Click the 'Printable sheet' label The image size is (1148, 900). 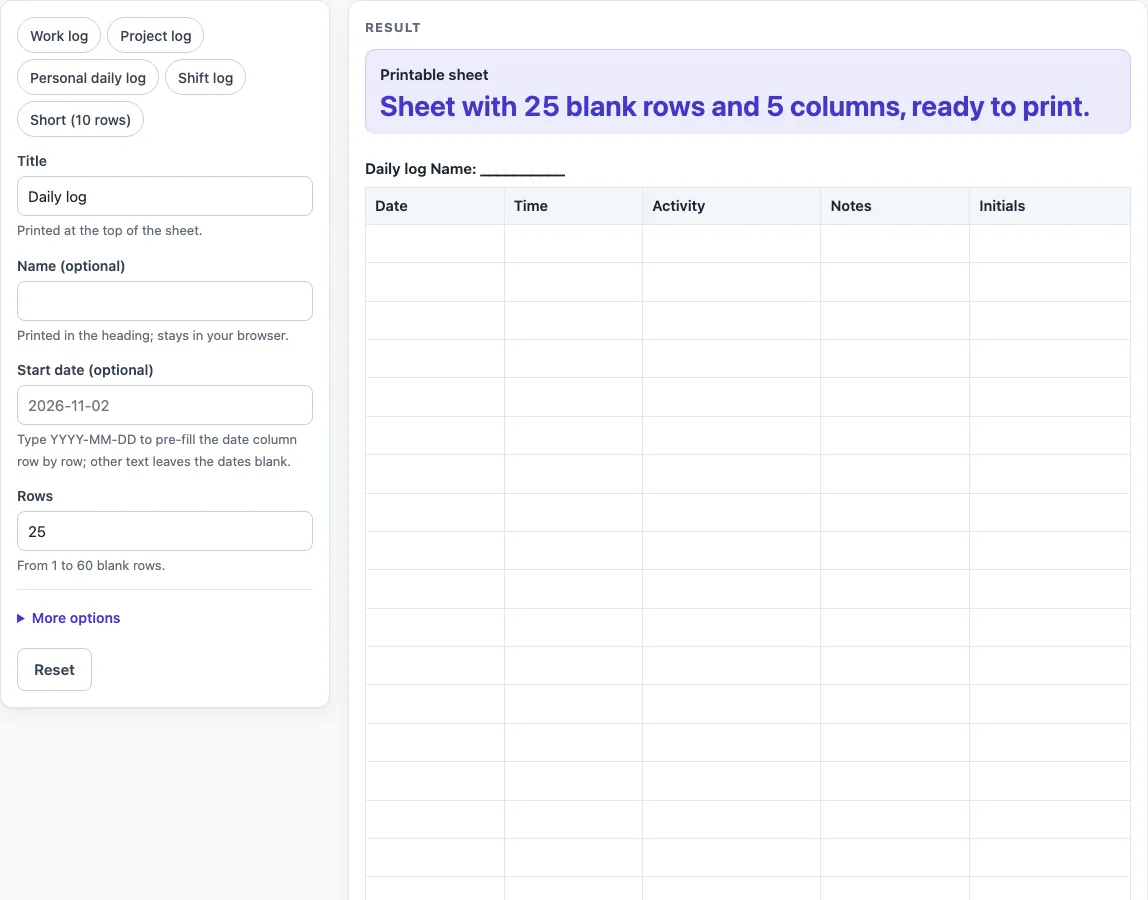(x=434, y=75)
